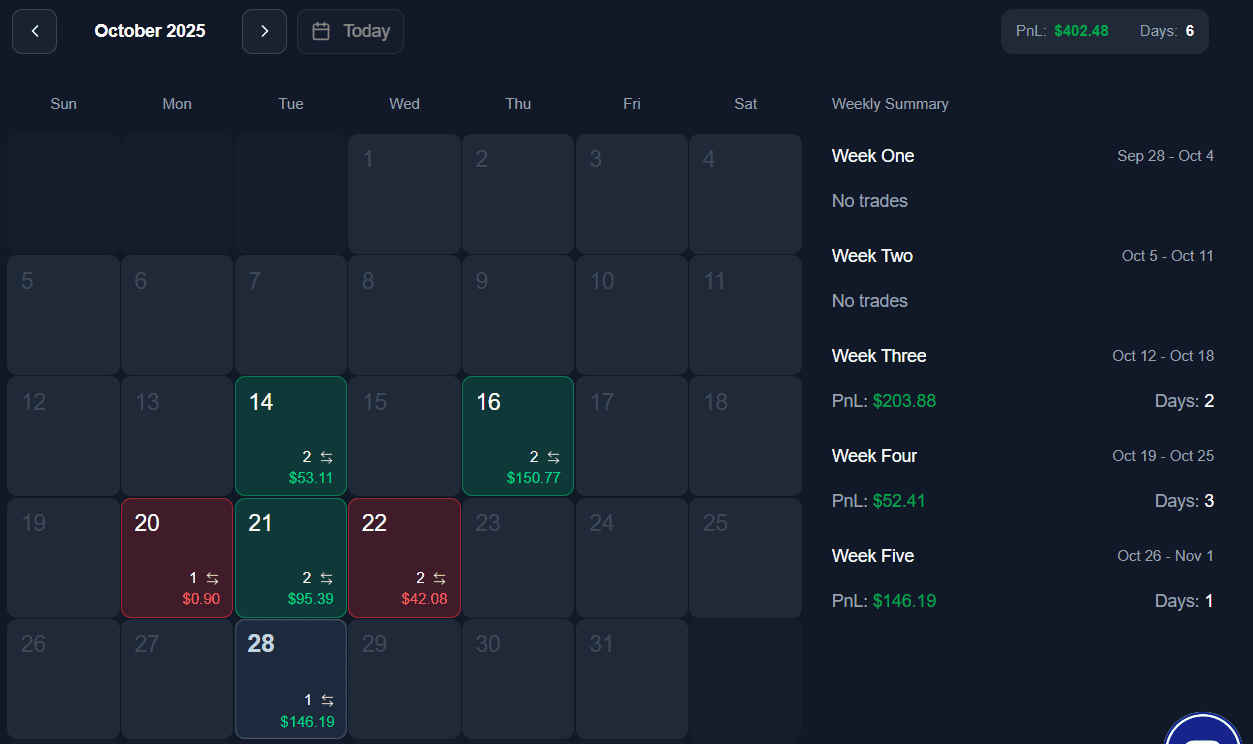Click trades swap icon on October 20

[212, 578]
